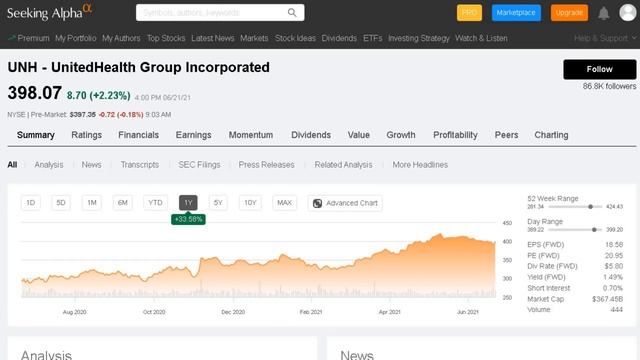Click the orange Upgrade button

click(569, 13)
